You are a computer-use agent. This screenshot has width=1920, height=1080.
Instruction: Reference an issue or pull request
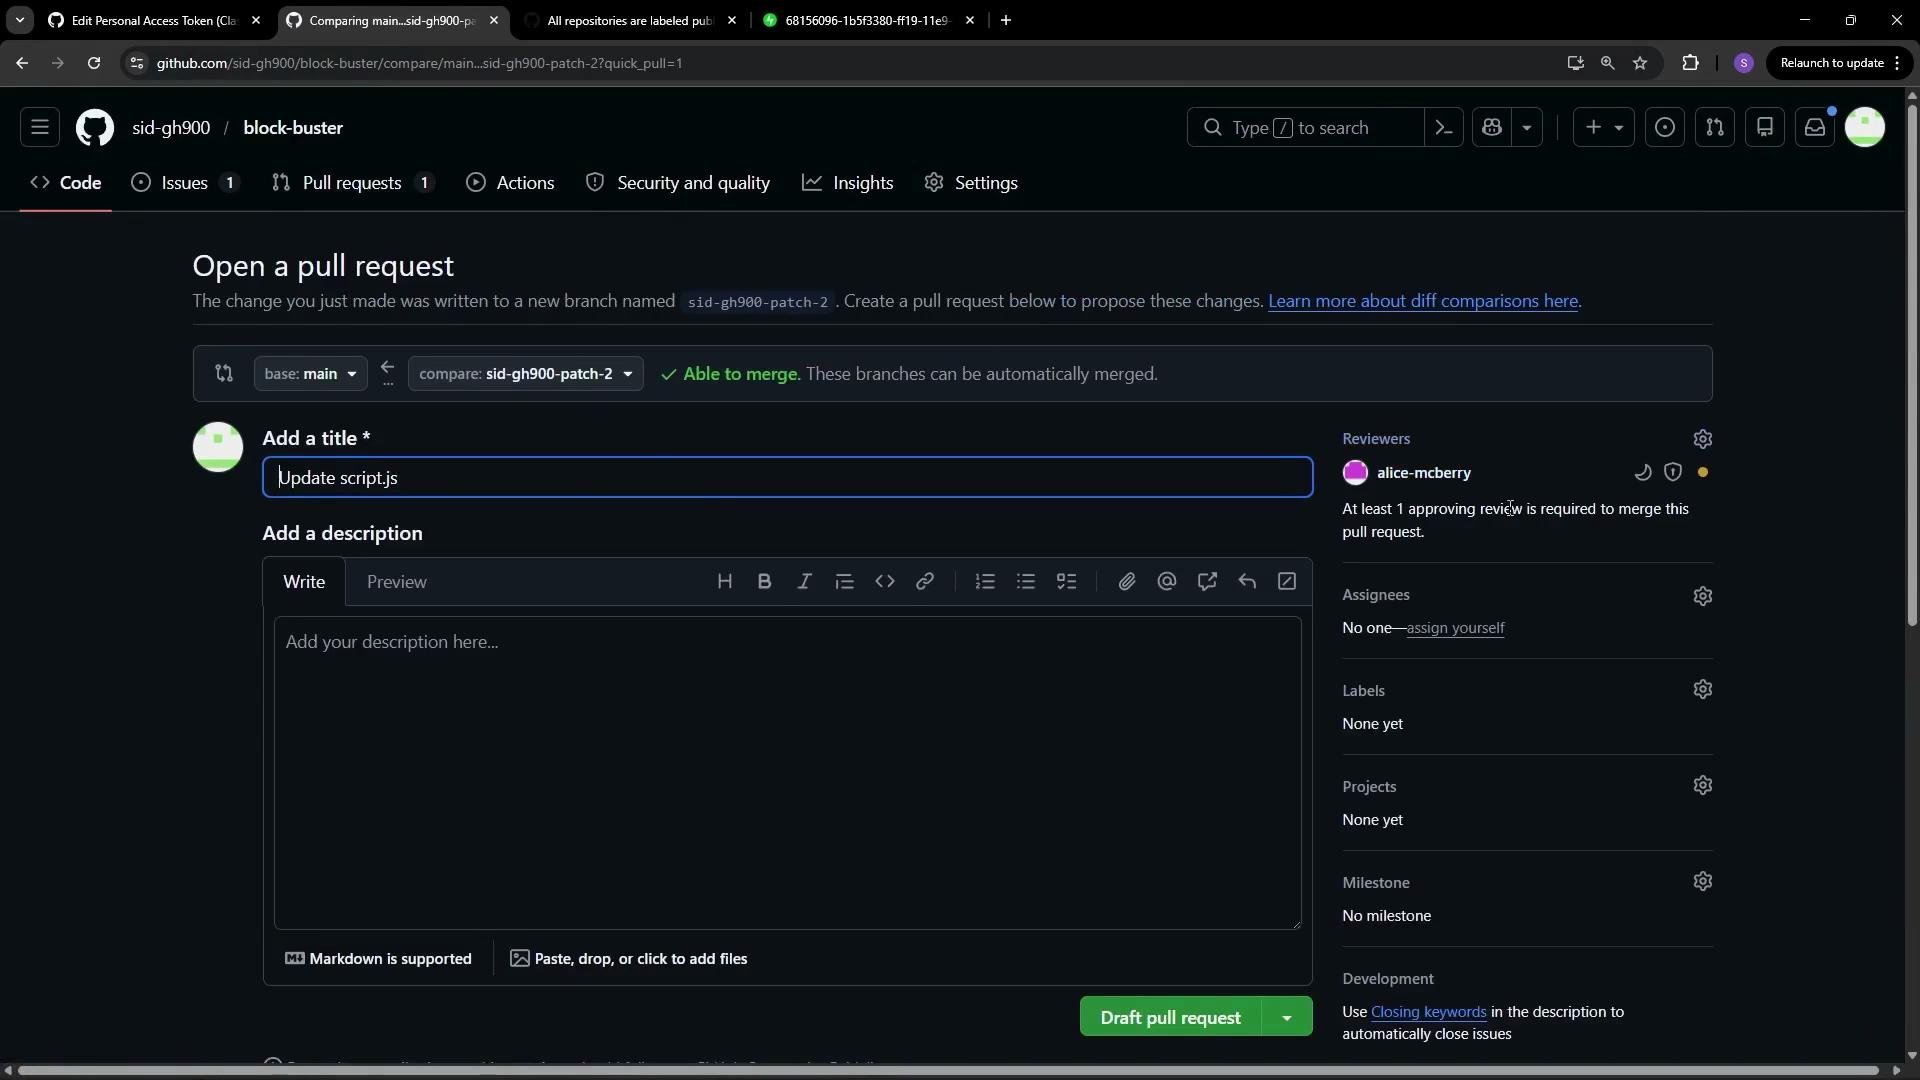click(x=1207, y=582)
